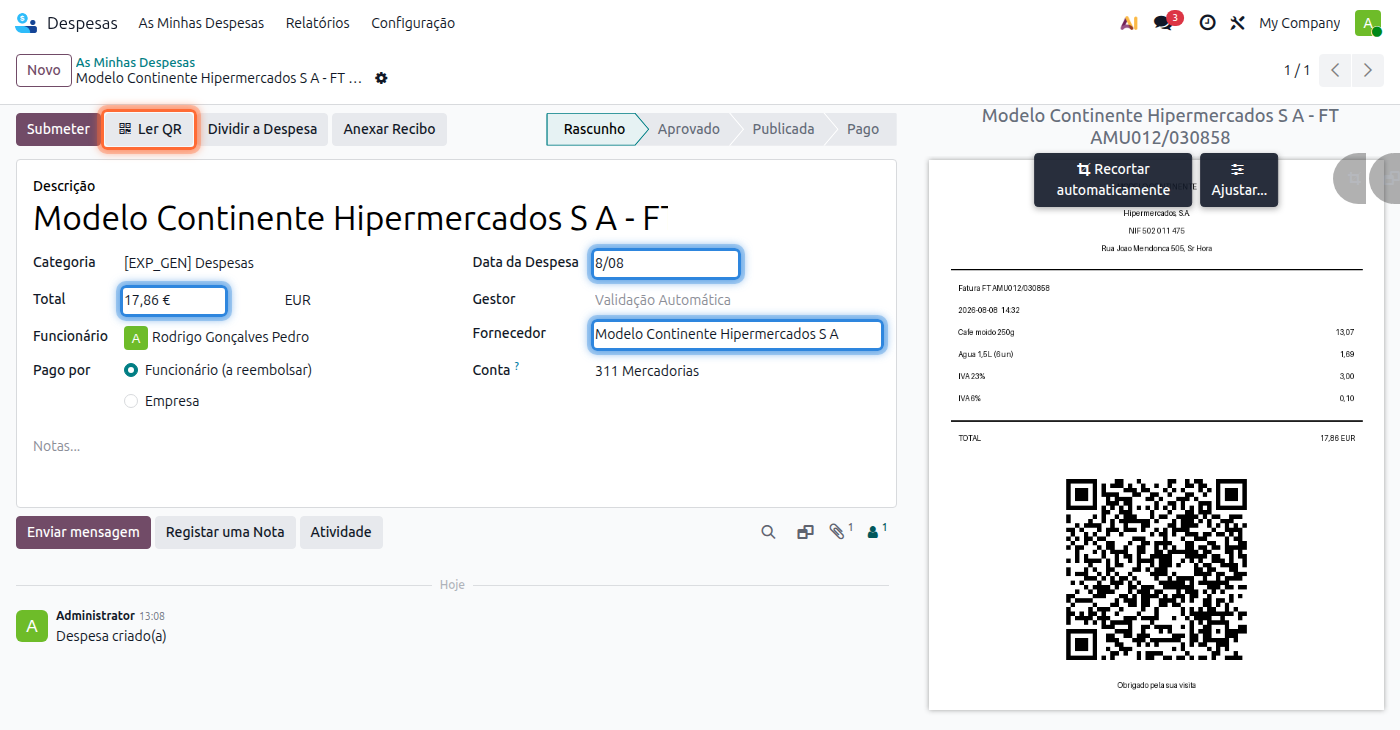
Task: Open My Company switcher
Action: tap(1299, 23)
